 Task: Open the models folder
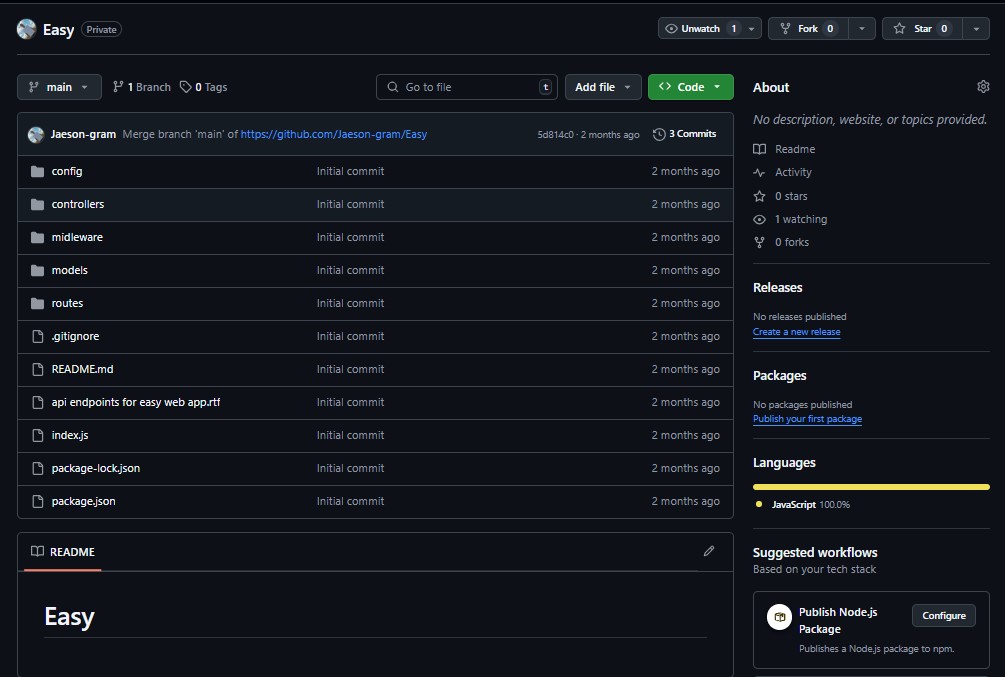[x=69, y=271]
